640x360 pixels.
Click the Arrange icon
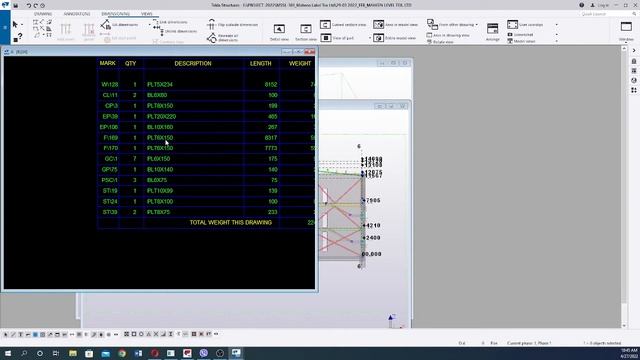coord(493,29)
